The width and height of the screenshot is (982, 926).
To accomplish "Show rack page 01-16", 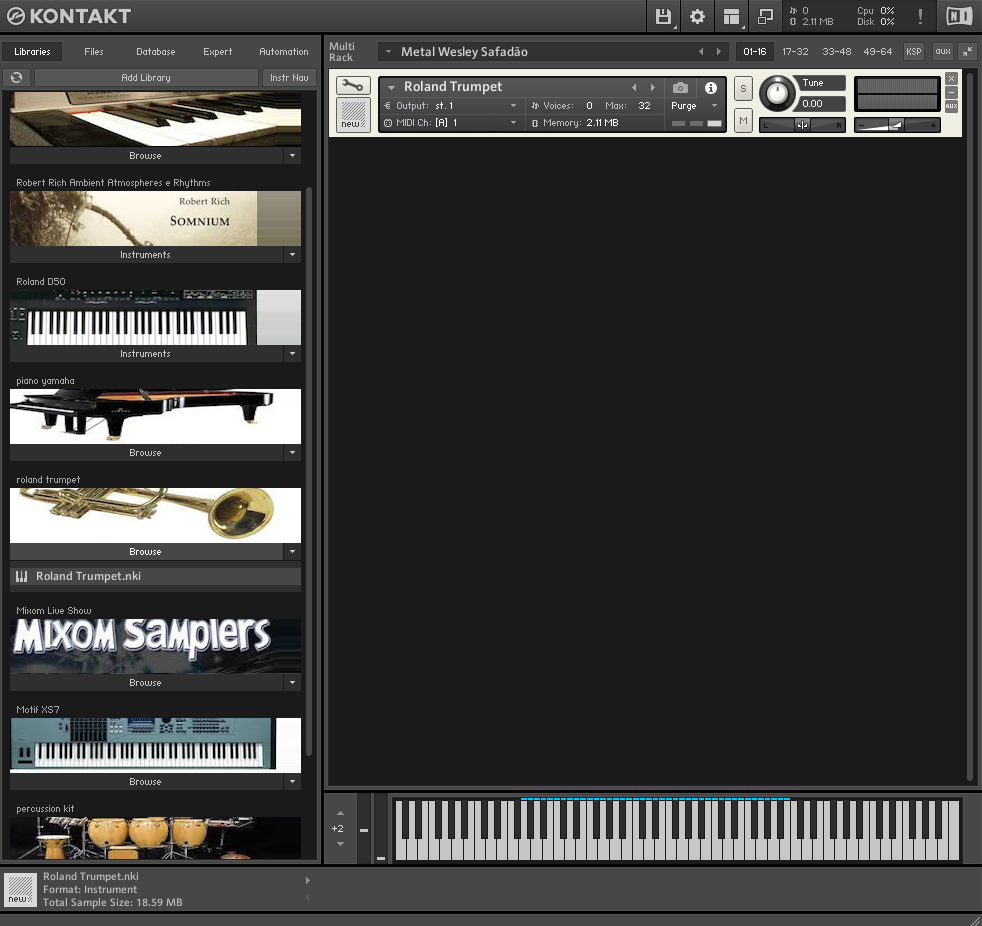I will 755,51.
